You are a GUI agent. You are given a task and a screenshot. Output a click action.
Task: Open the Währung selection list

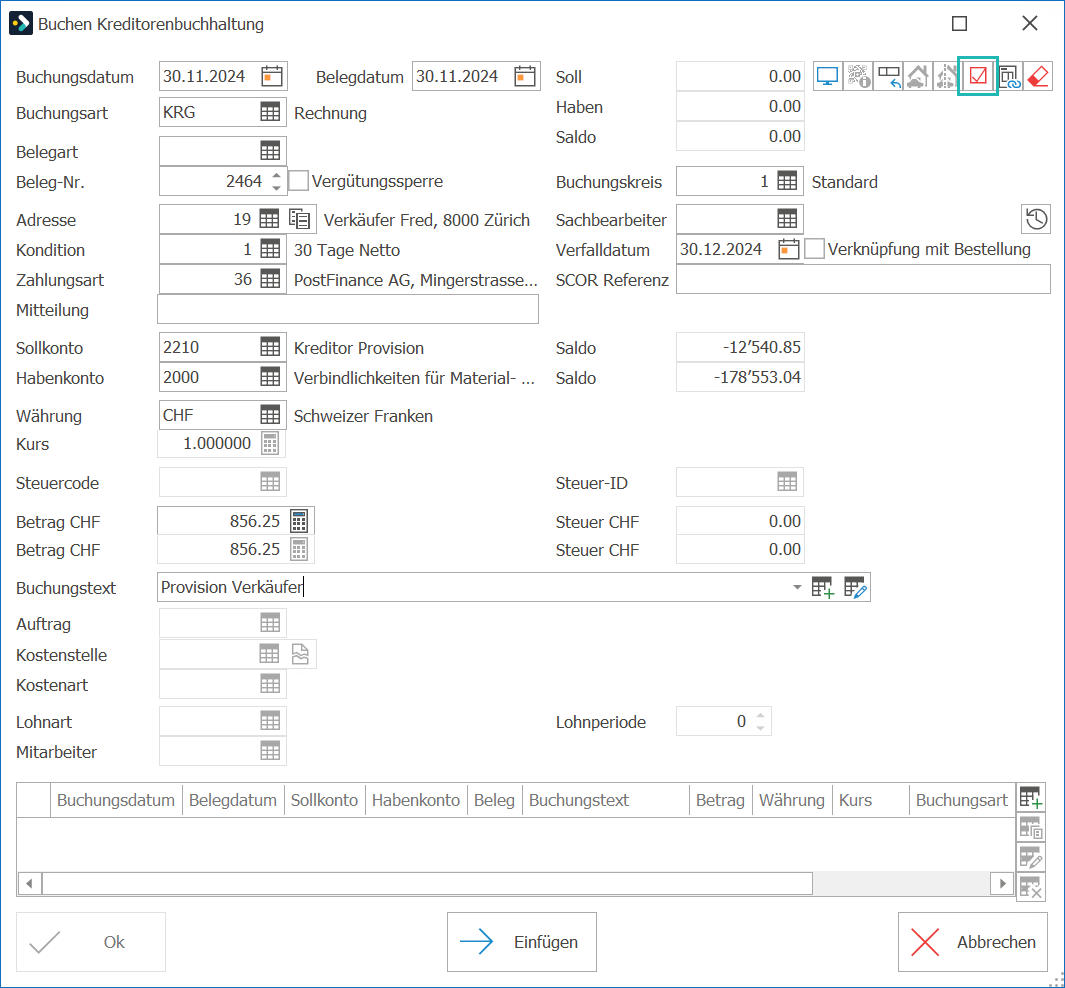[270, 415]
